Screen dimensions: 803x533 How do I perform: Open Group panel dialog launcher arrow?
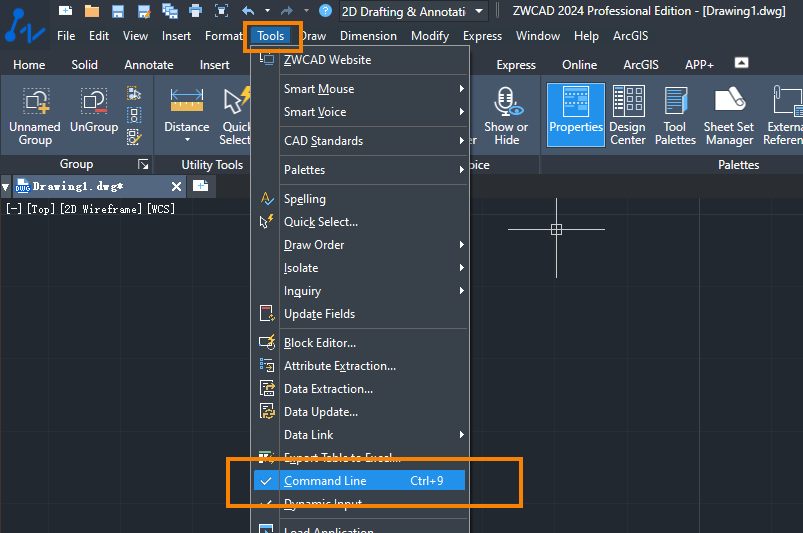click(x=143, y=164)
